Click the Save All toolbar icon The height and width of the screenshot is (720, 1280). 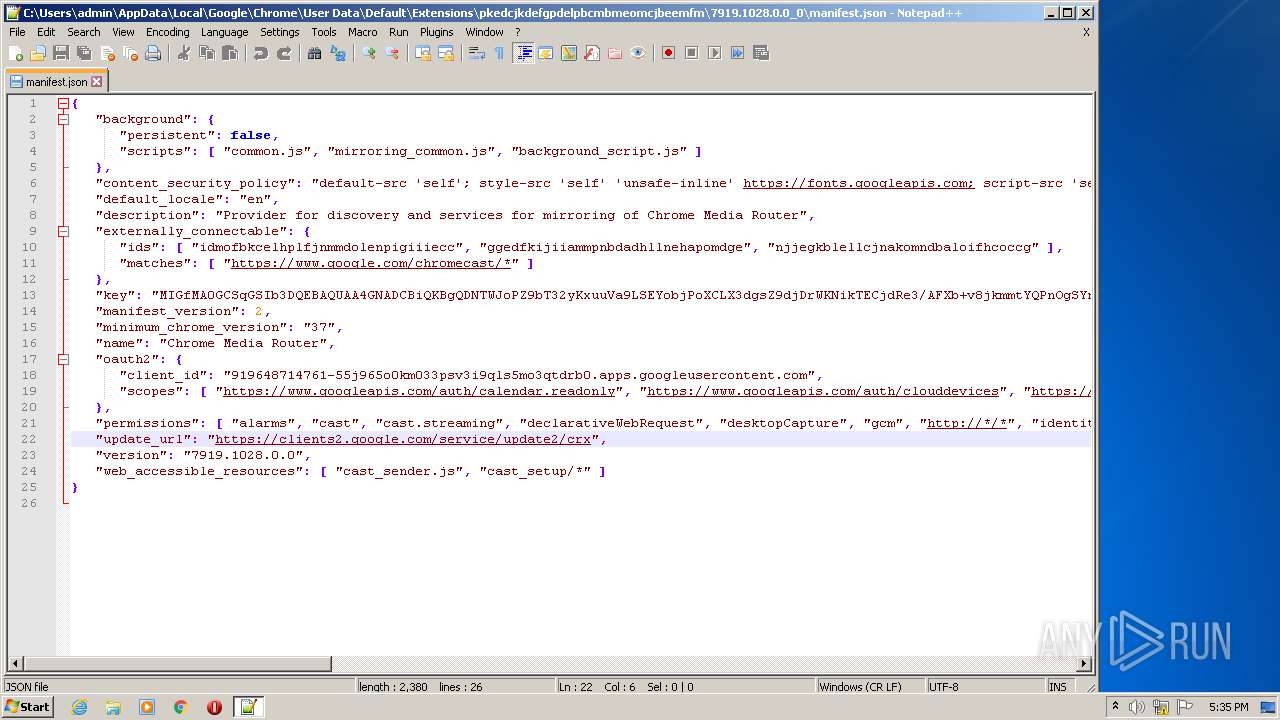84,53
